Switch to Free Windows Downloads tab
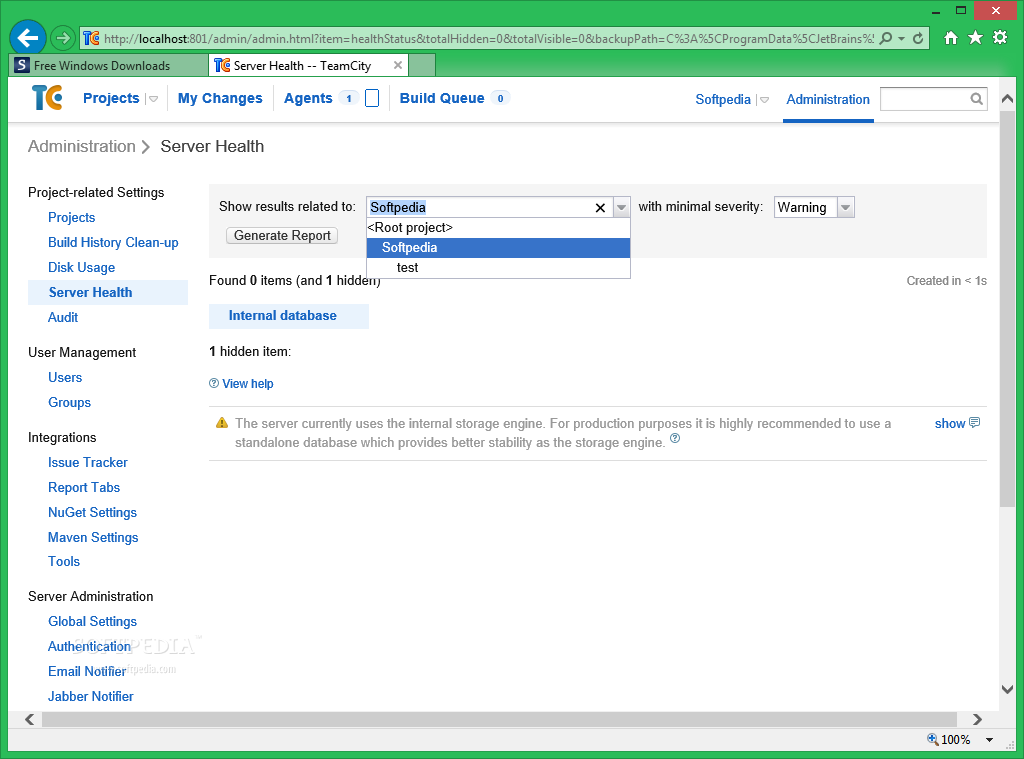This screenshot has width=1024, height=759. coord(108,65)
